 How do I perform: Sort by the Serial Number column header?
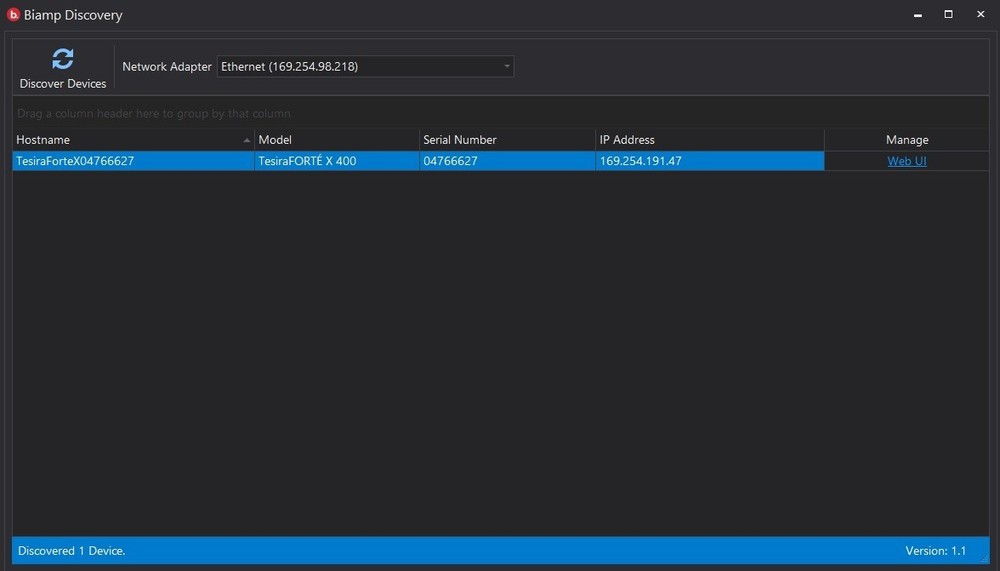pos(505,140)
